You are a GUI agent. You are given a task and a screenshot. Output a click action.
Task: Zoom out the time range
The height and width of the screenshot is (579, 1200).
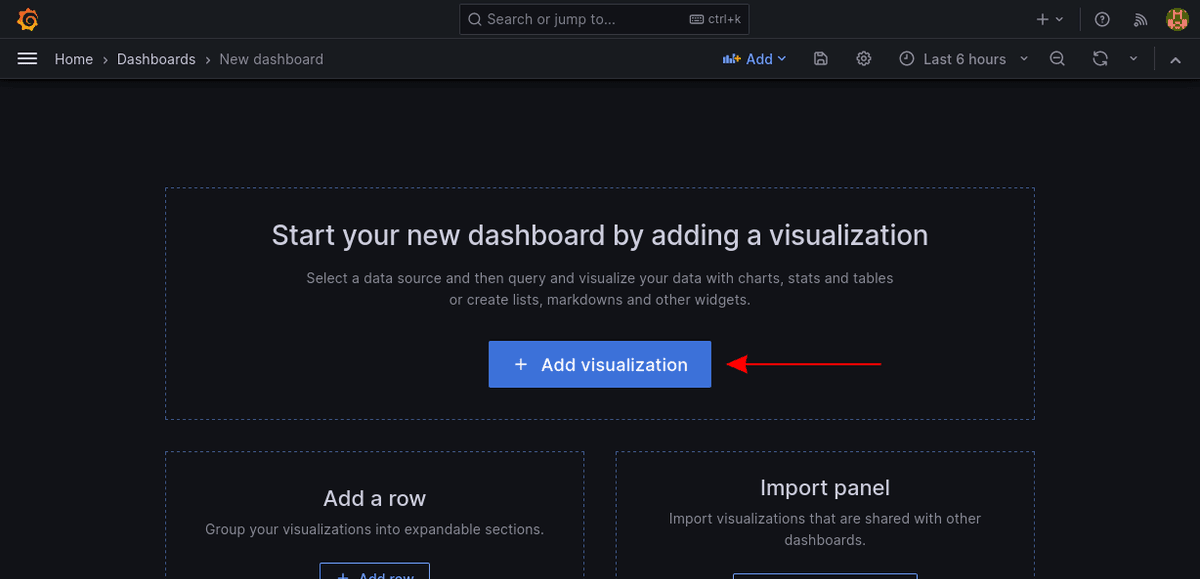coord(1057,59)
